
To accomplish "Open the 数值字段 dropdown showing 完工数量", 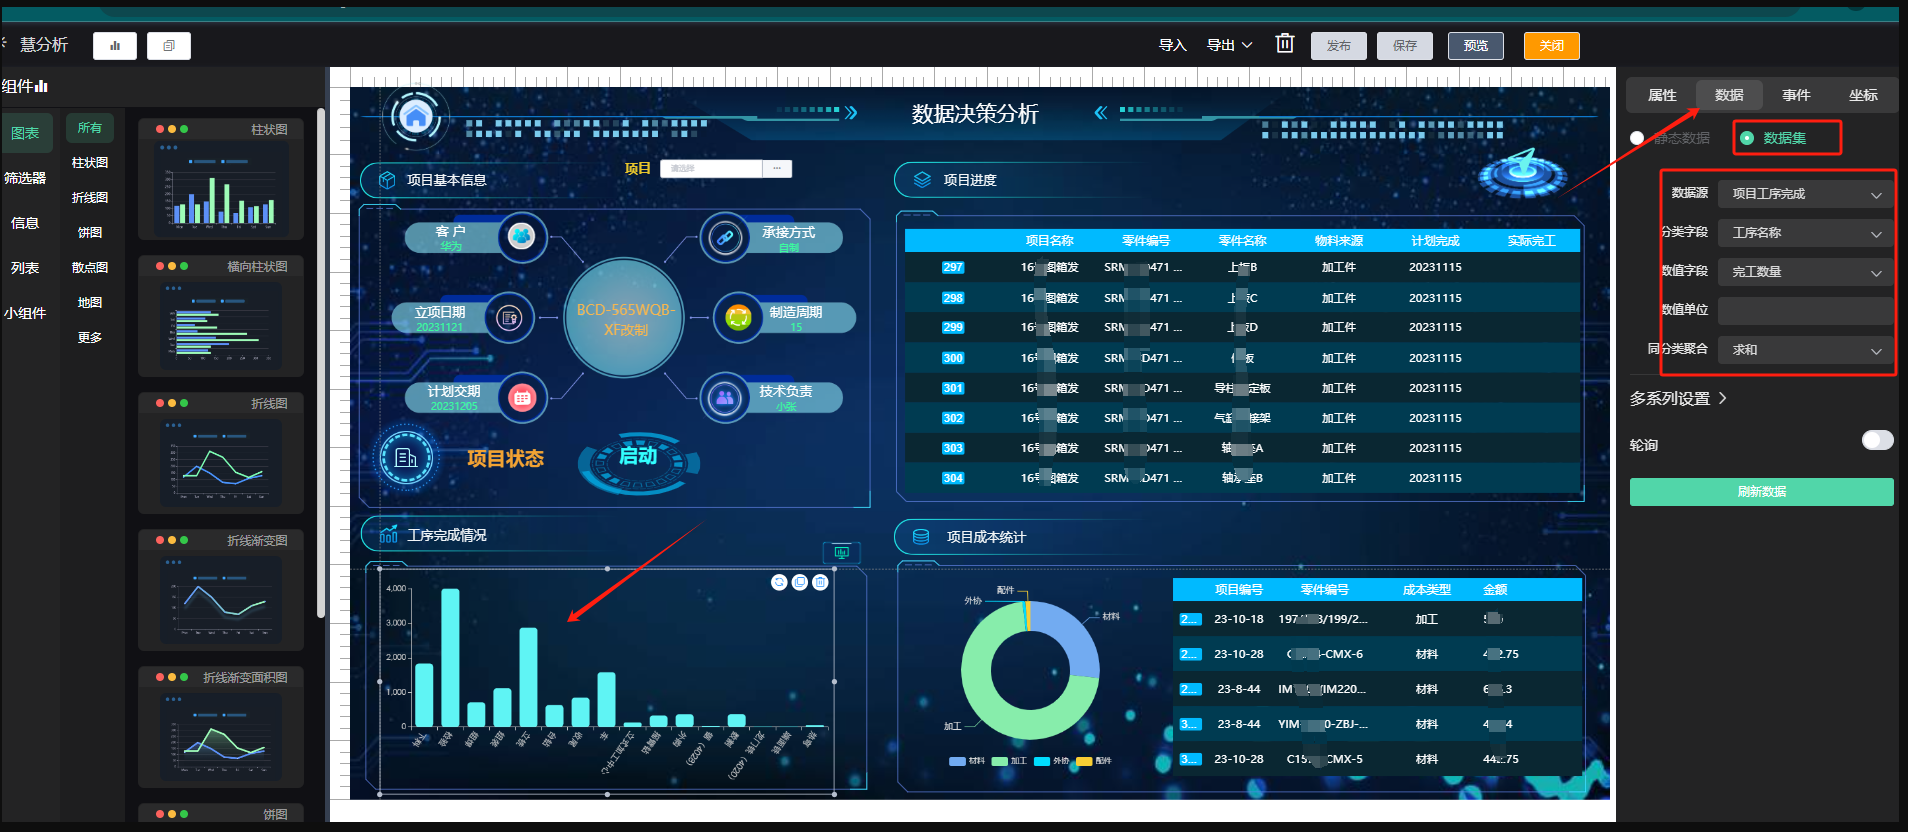I will [1805, 272].
